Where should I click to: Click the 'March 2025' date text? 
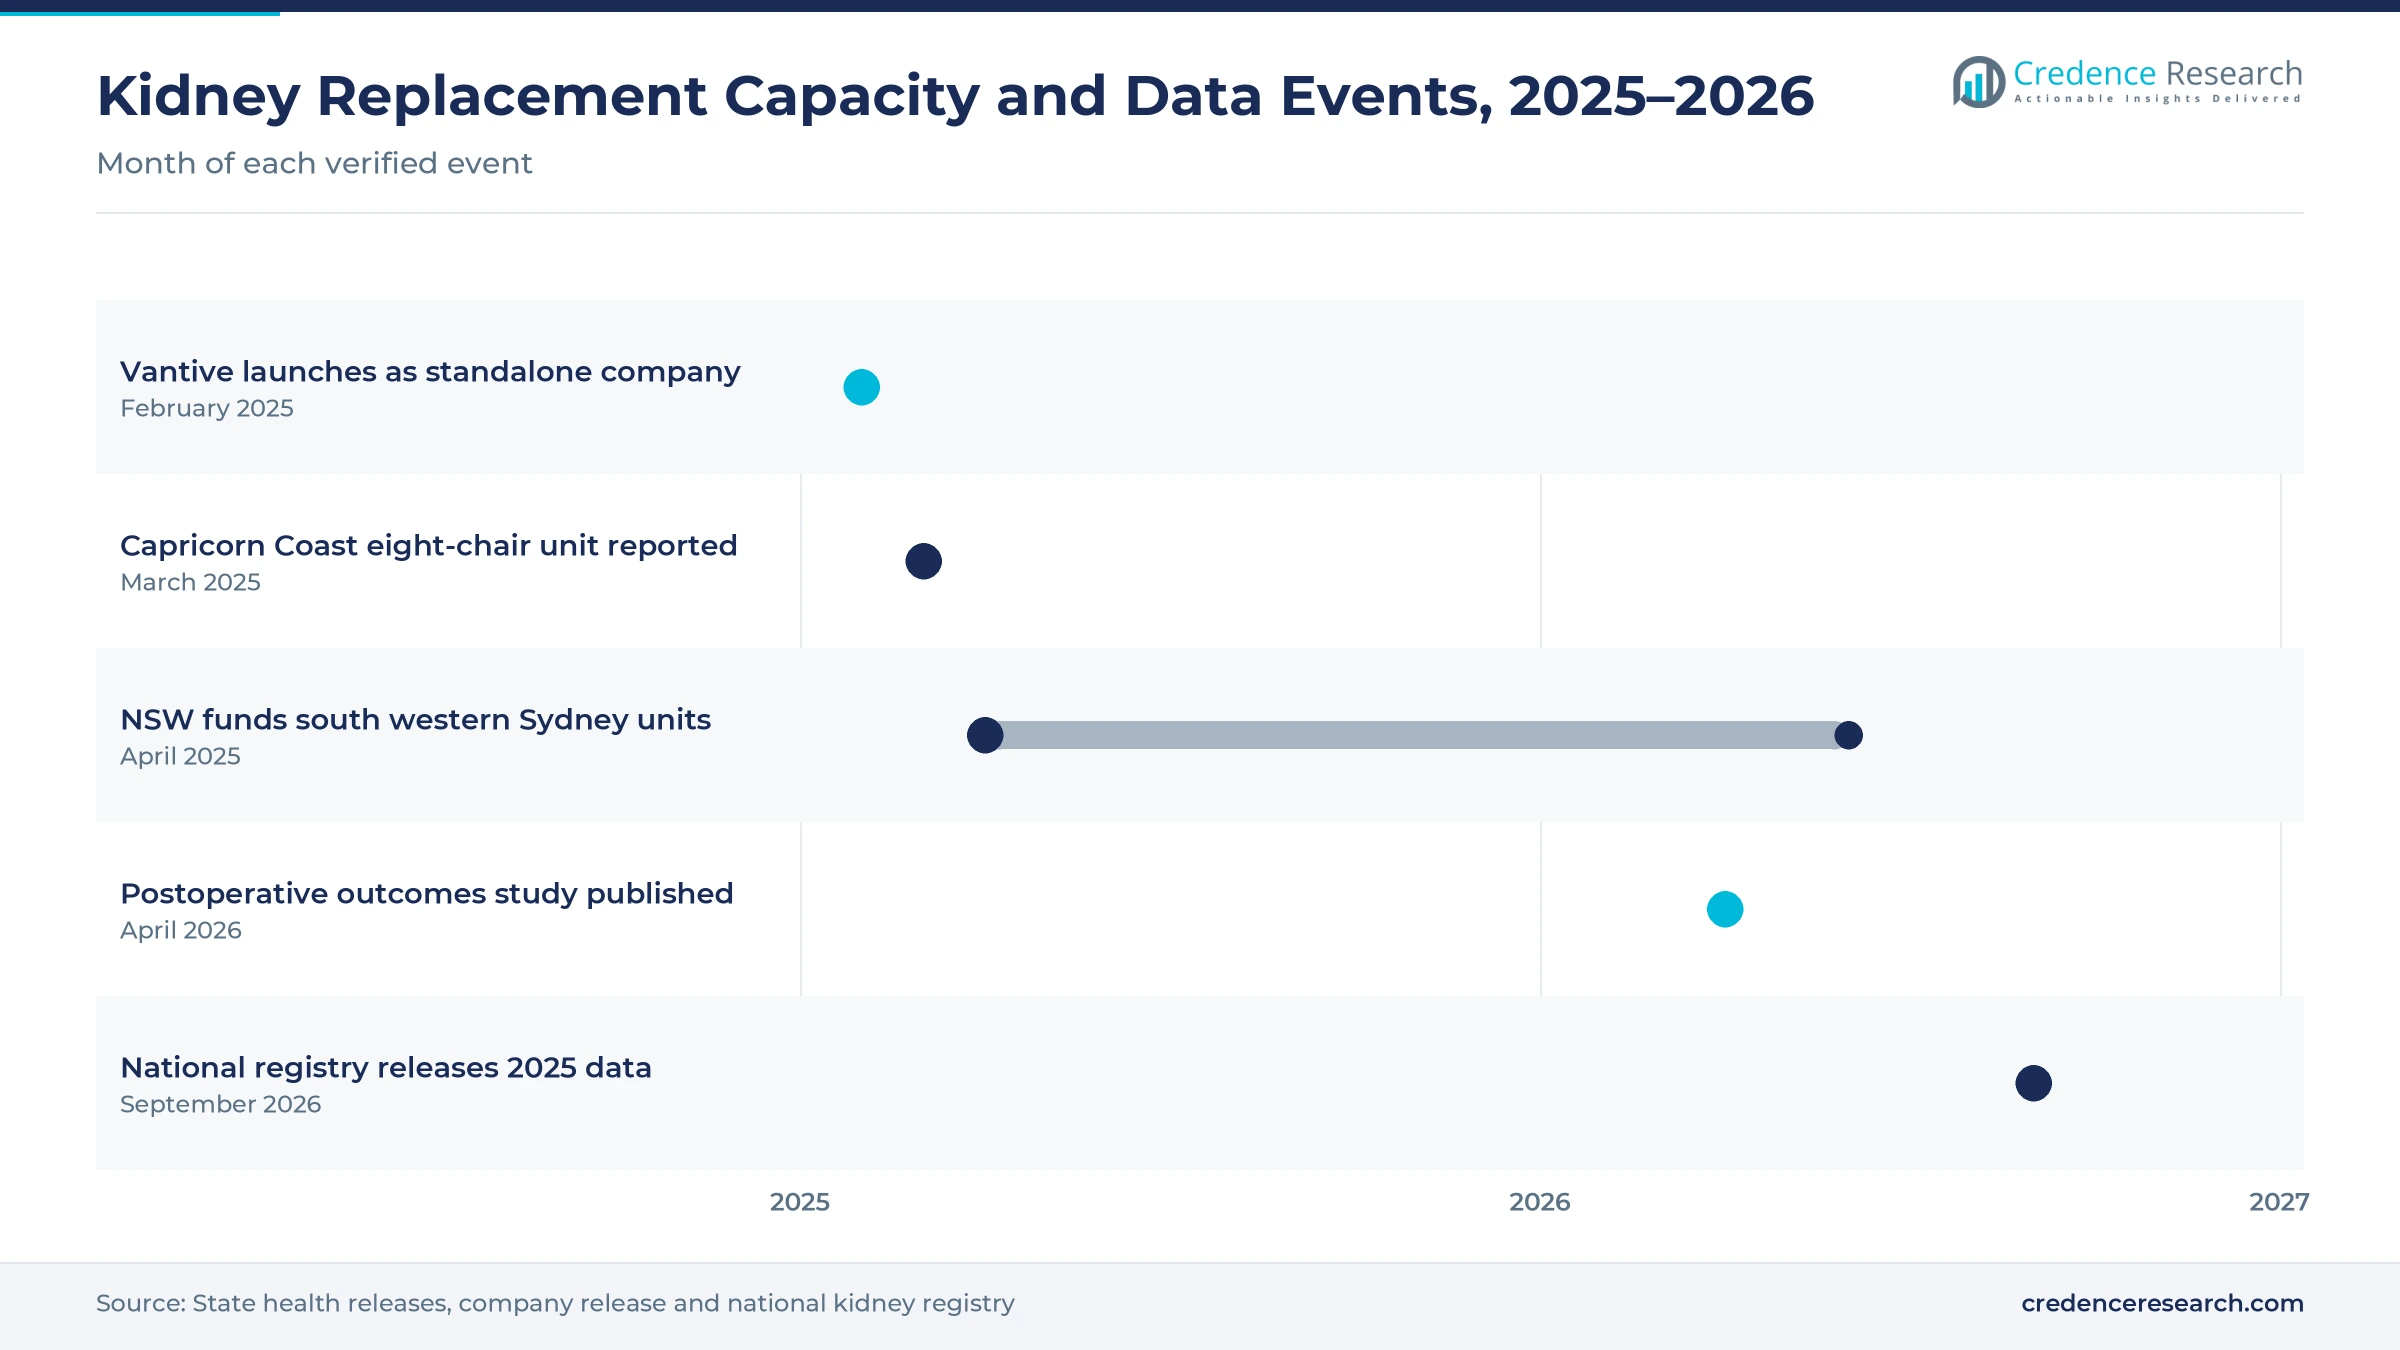pyautogui.click(x=190, y=582)
